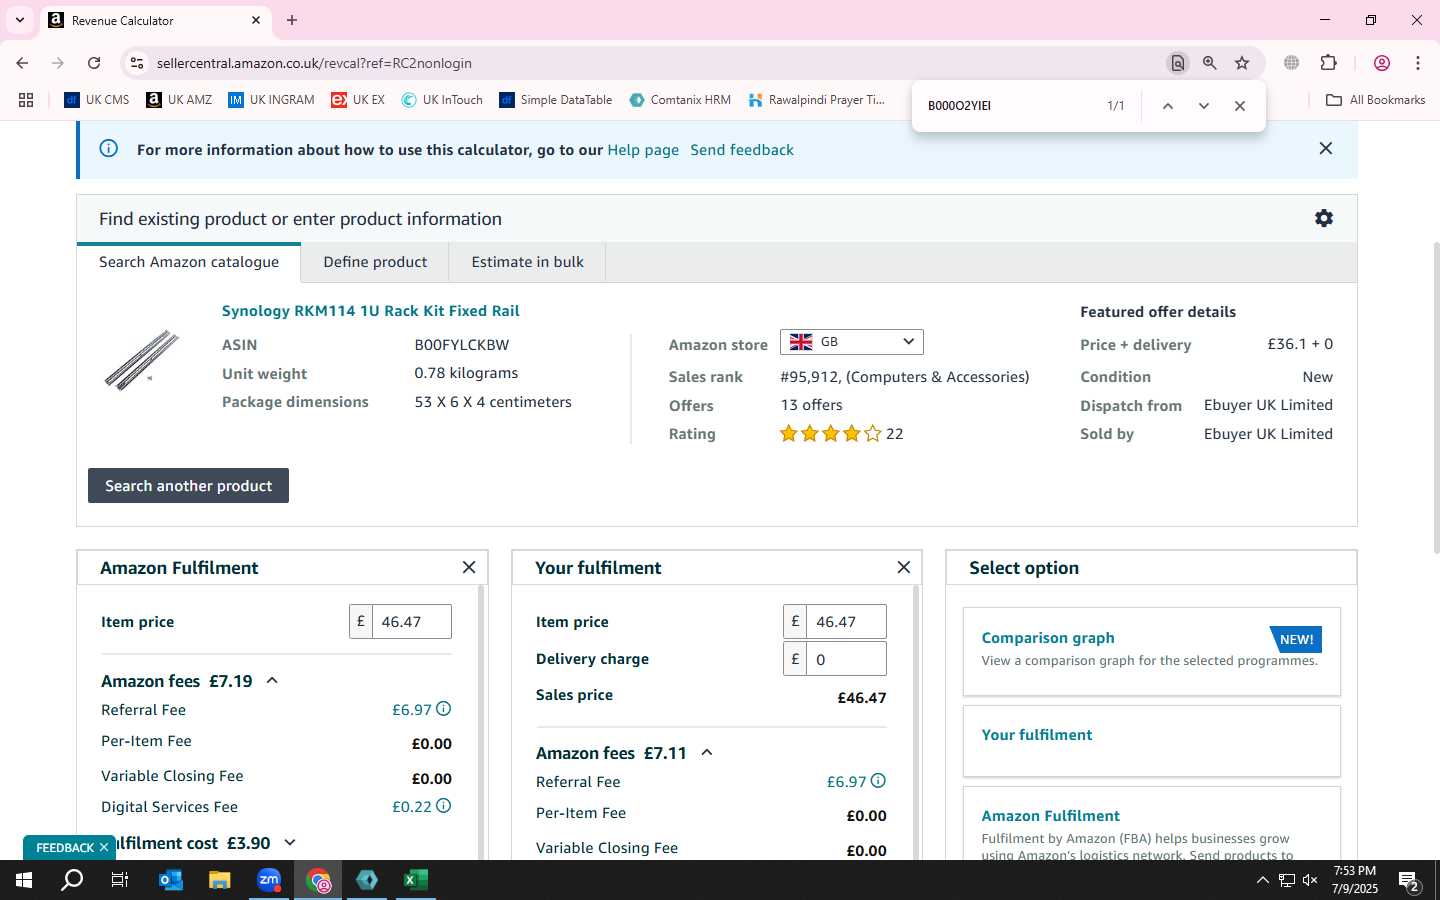Open the Windows Start menu
The width and height of the screenshot is (1440, 900).
24,880
